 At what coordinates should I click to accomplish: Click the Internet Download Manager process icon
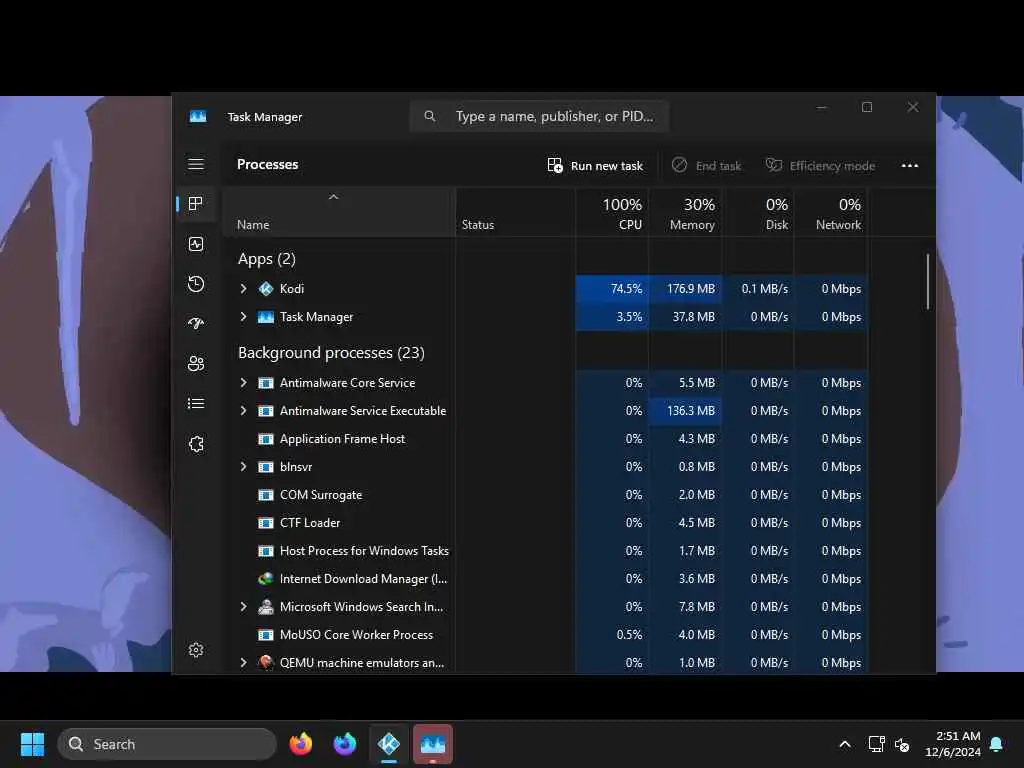(x=266, y=579)
